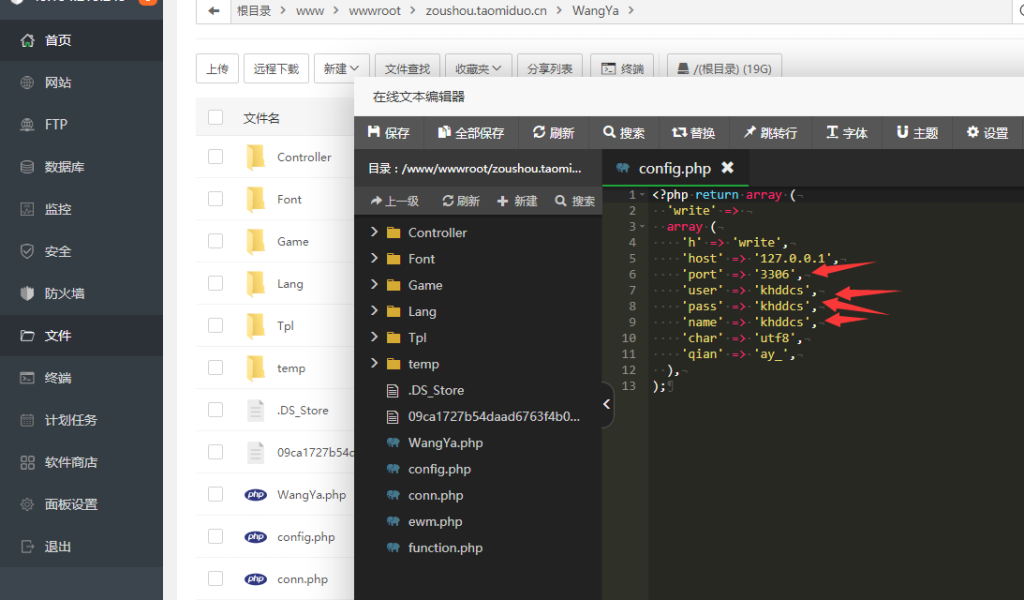
Task: Open the 收藏夹 favorites dropdown
Action: click(x=477, y=66)
